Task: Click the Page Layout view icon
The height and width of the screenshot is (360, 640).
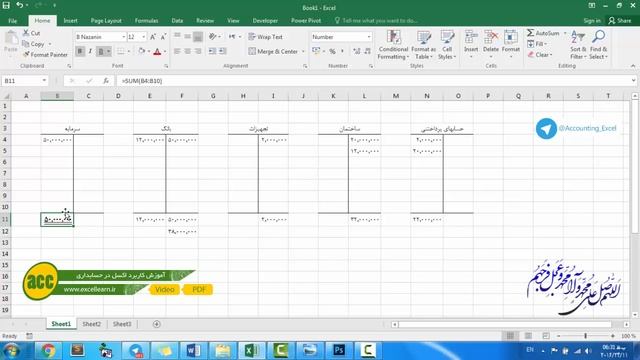Action: click(x=528, y=336)
